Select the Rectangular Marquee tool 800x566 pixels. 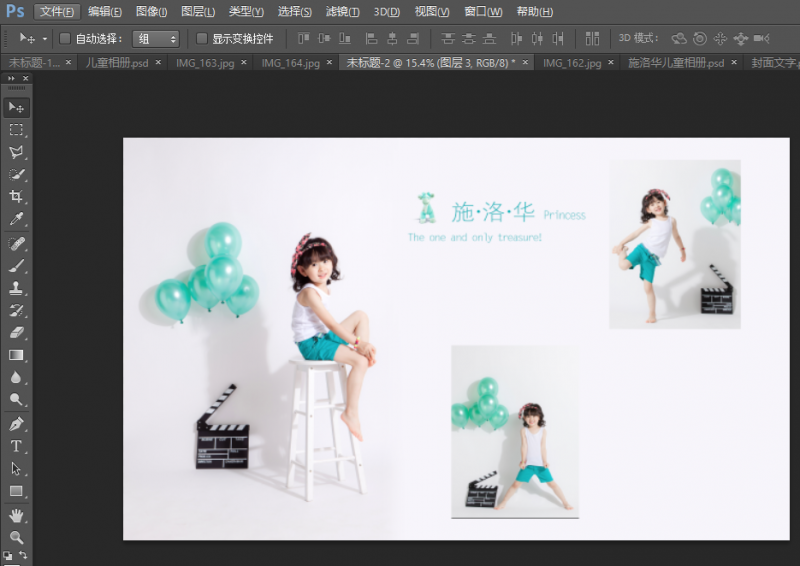[16, 130]
